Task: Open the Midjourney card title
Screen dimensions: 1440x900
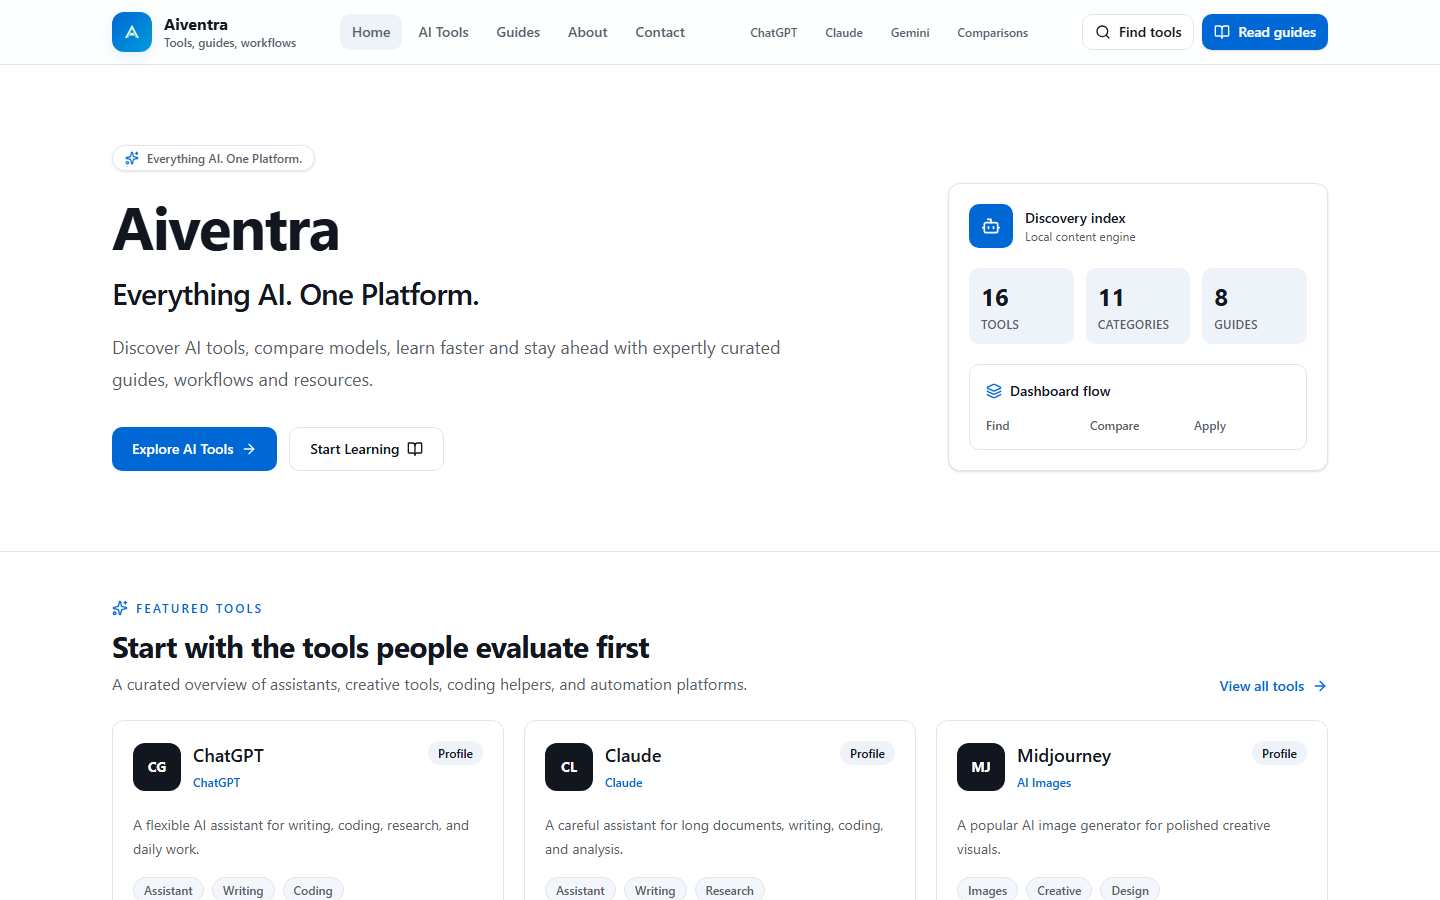Action: 1064,756
